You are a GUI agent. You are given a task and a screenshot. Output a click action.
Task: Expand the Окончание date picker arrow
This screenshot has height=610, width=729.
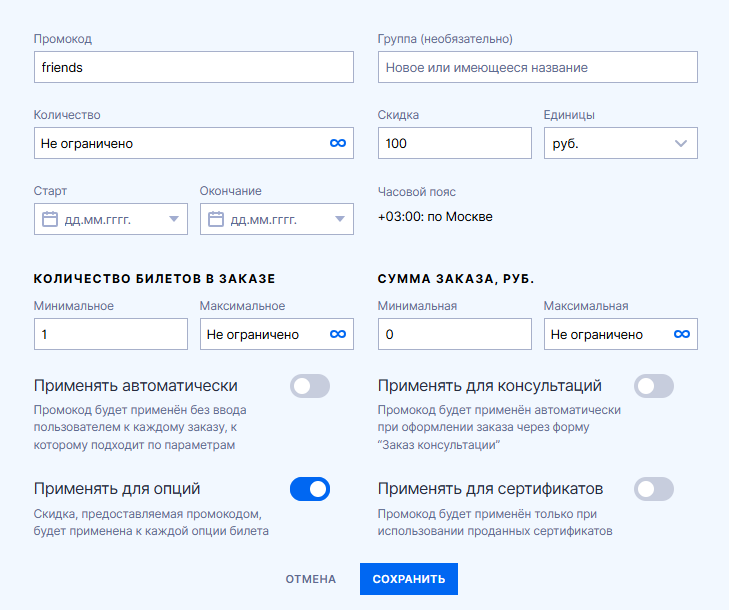point(340,219)
